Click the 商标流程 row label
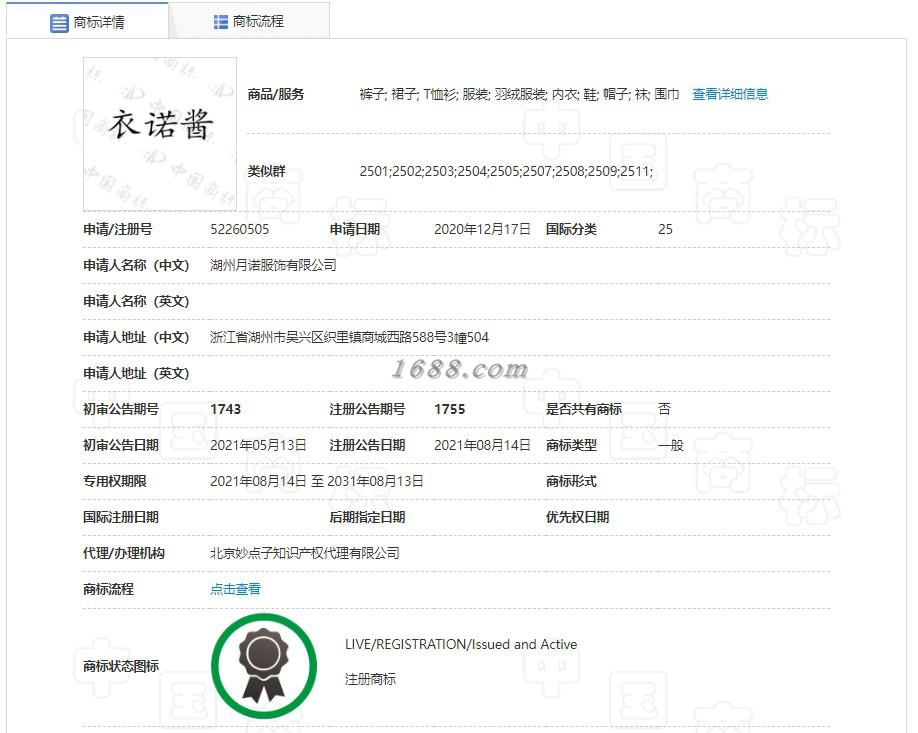The image size is (918, 733). tap(109, 589)
